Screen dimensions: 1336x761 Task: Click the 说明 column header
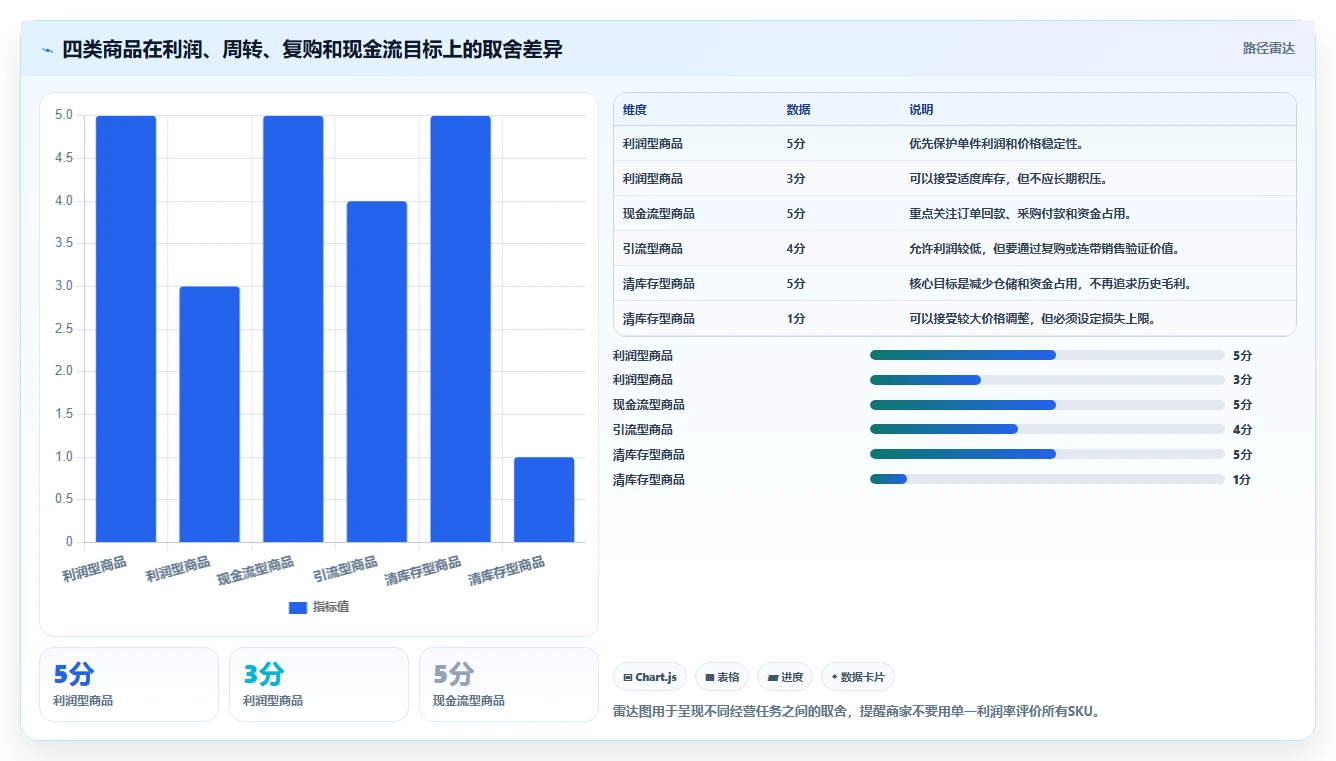click(921, 110)
